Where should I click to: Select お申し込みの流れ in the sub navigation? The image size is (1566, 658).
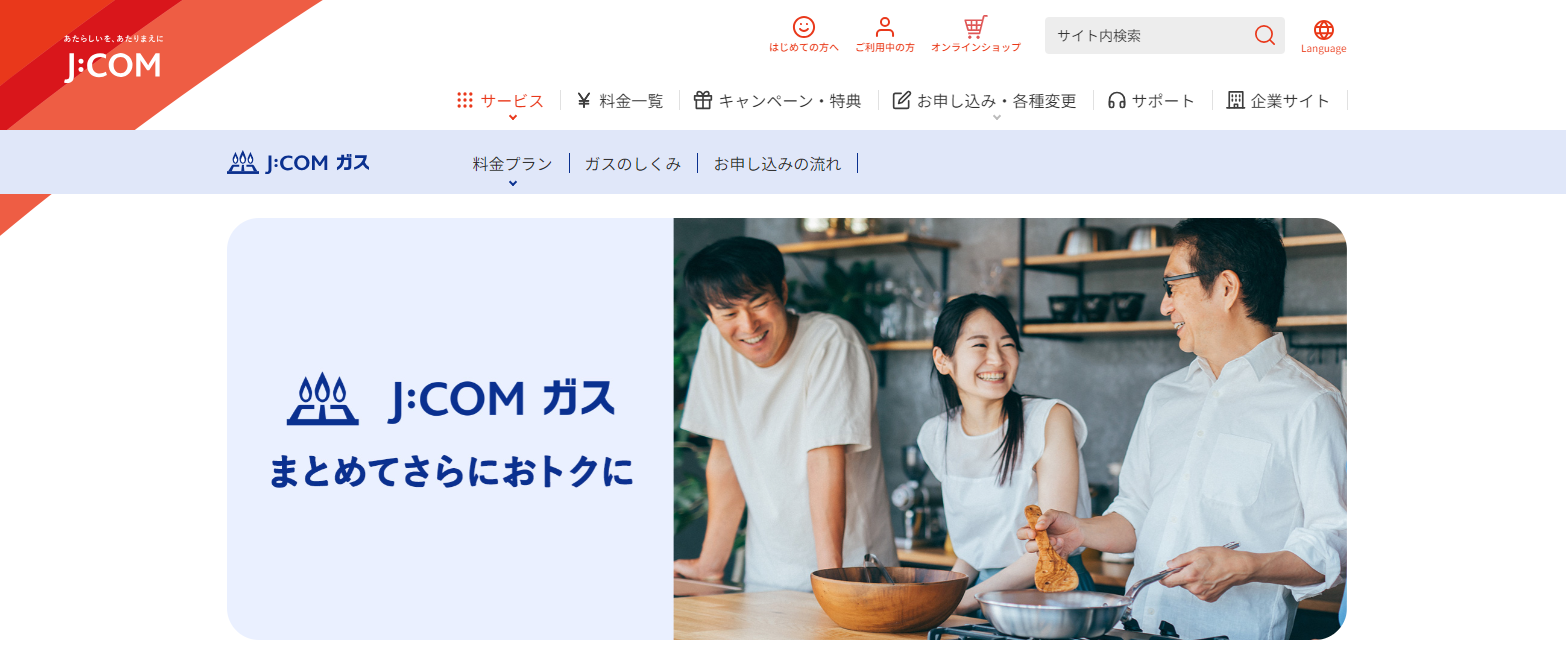click(777, 163)
